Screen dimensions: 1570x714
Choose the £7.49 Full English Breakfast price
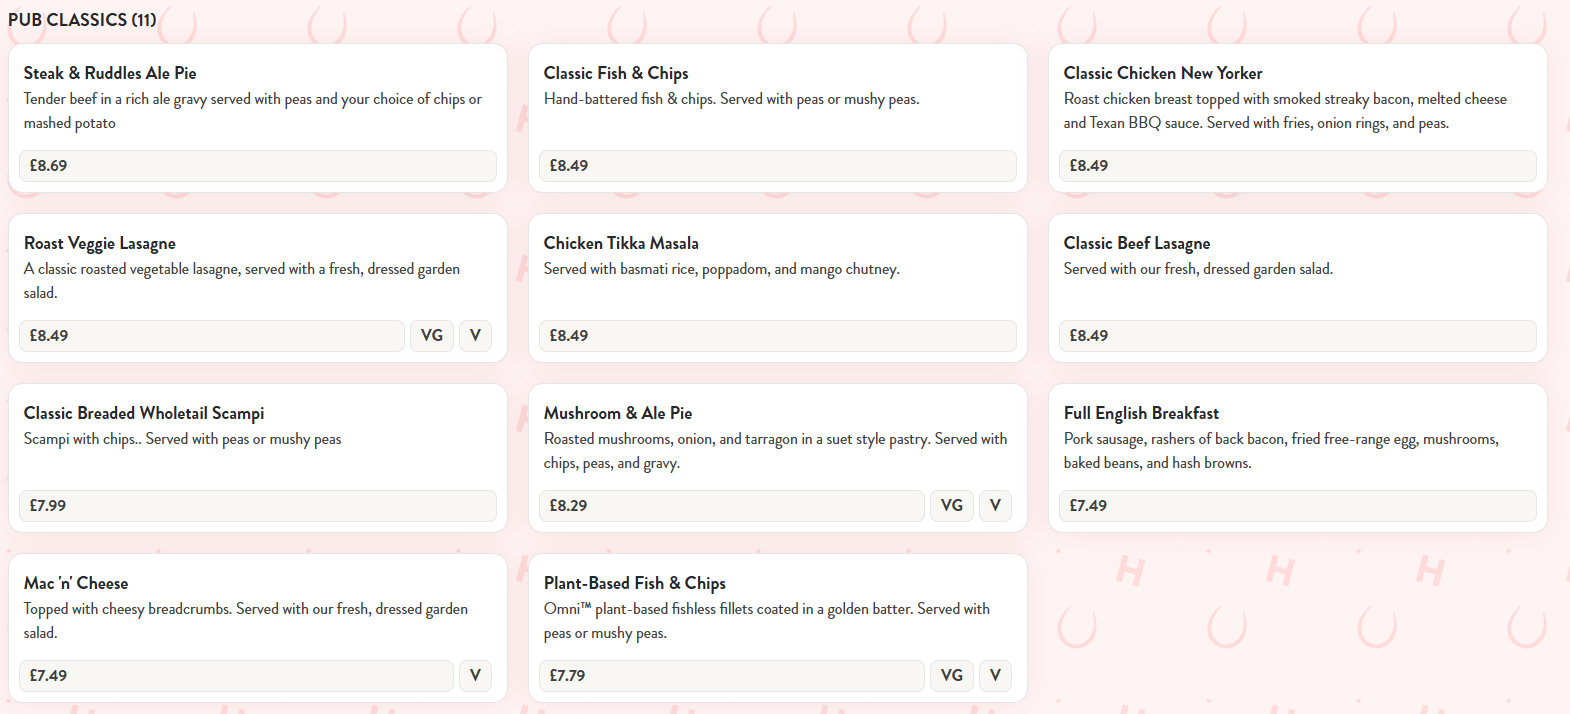[1298, 506]
